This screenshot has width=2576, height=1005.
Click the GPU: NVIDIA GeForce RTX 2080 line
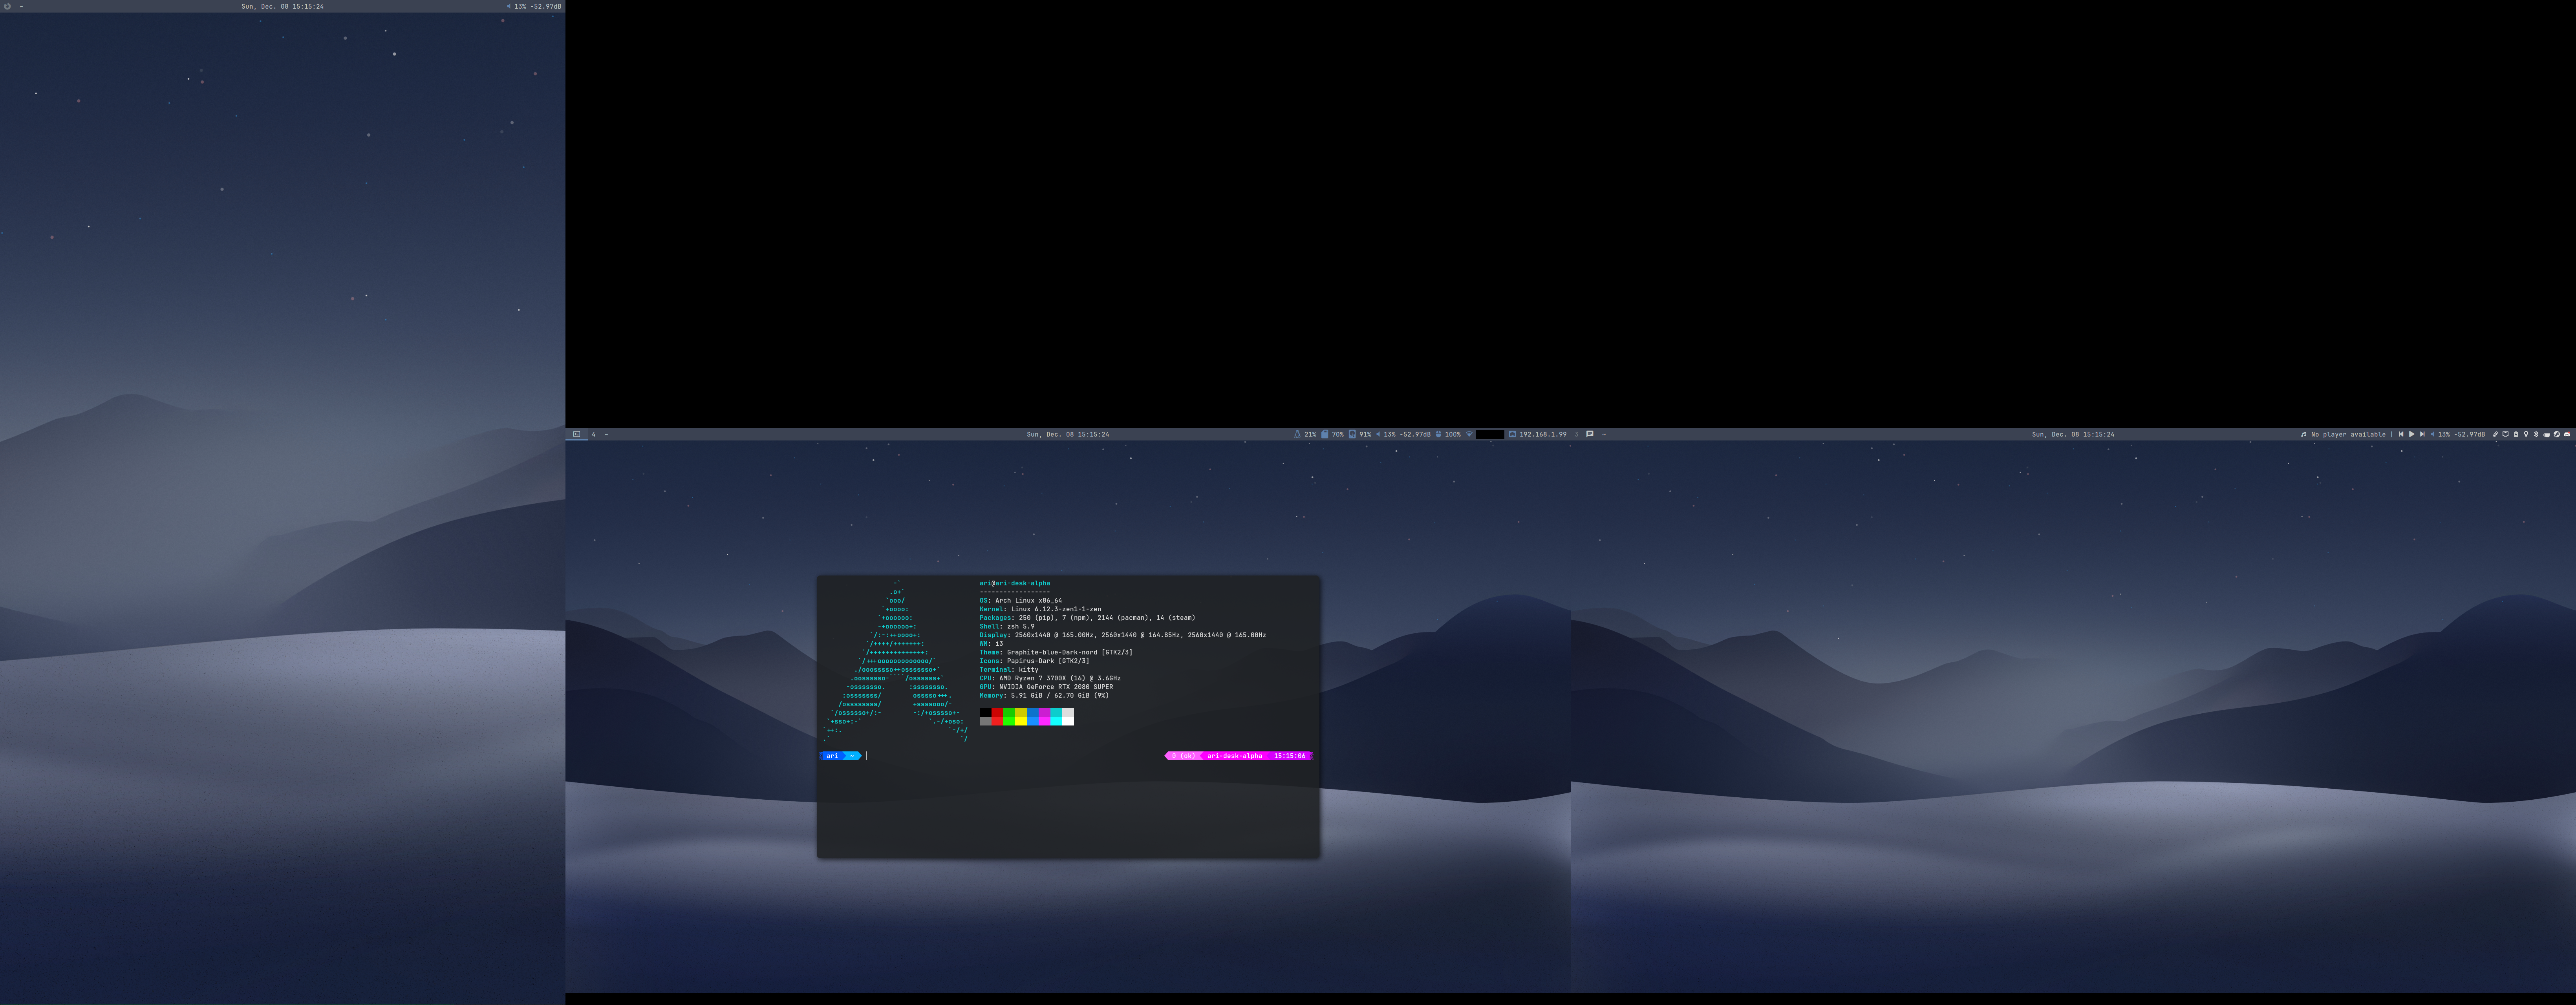tap(1046, 687)
